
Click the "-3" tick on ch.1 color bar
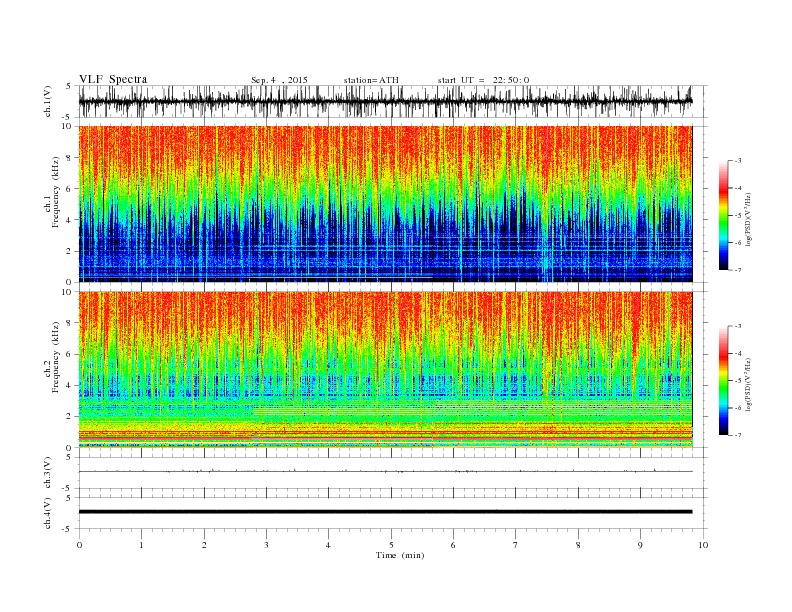[x=738, y=161]
